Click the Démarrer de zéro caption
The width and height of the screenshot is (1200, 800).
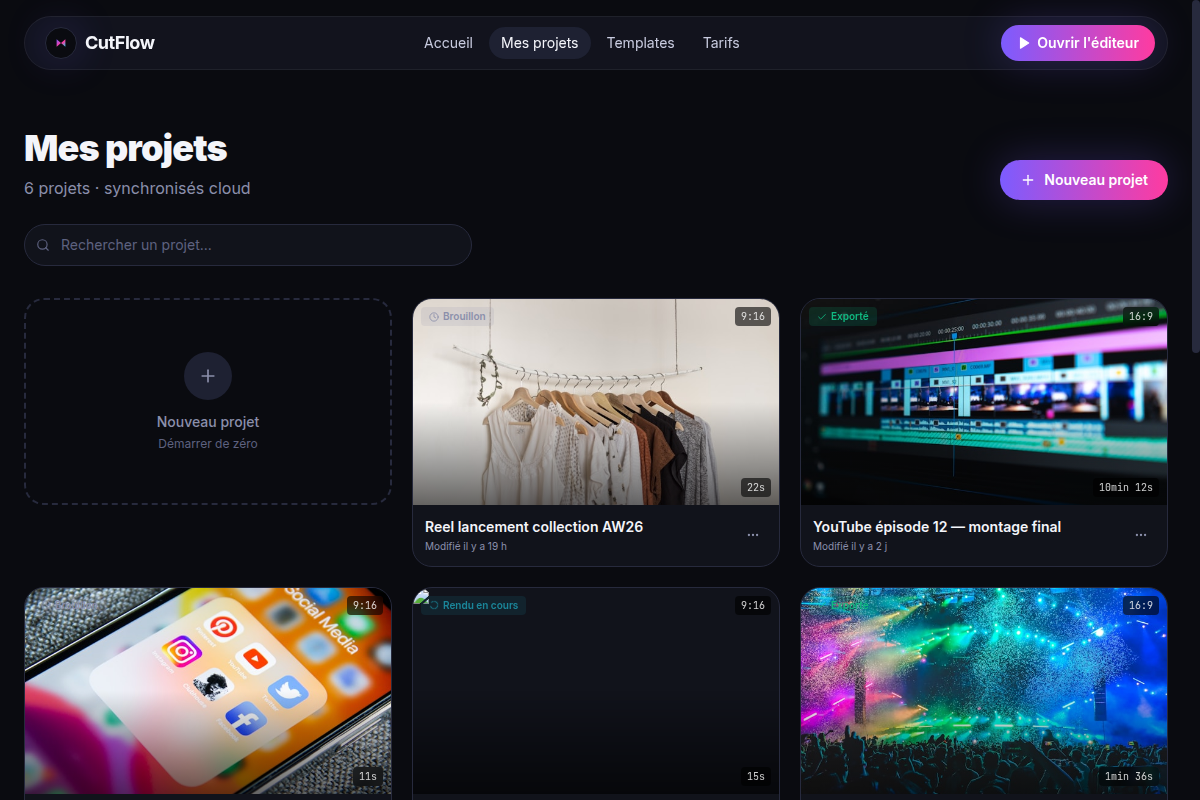pos(208,443)
